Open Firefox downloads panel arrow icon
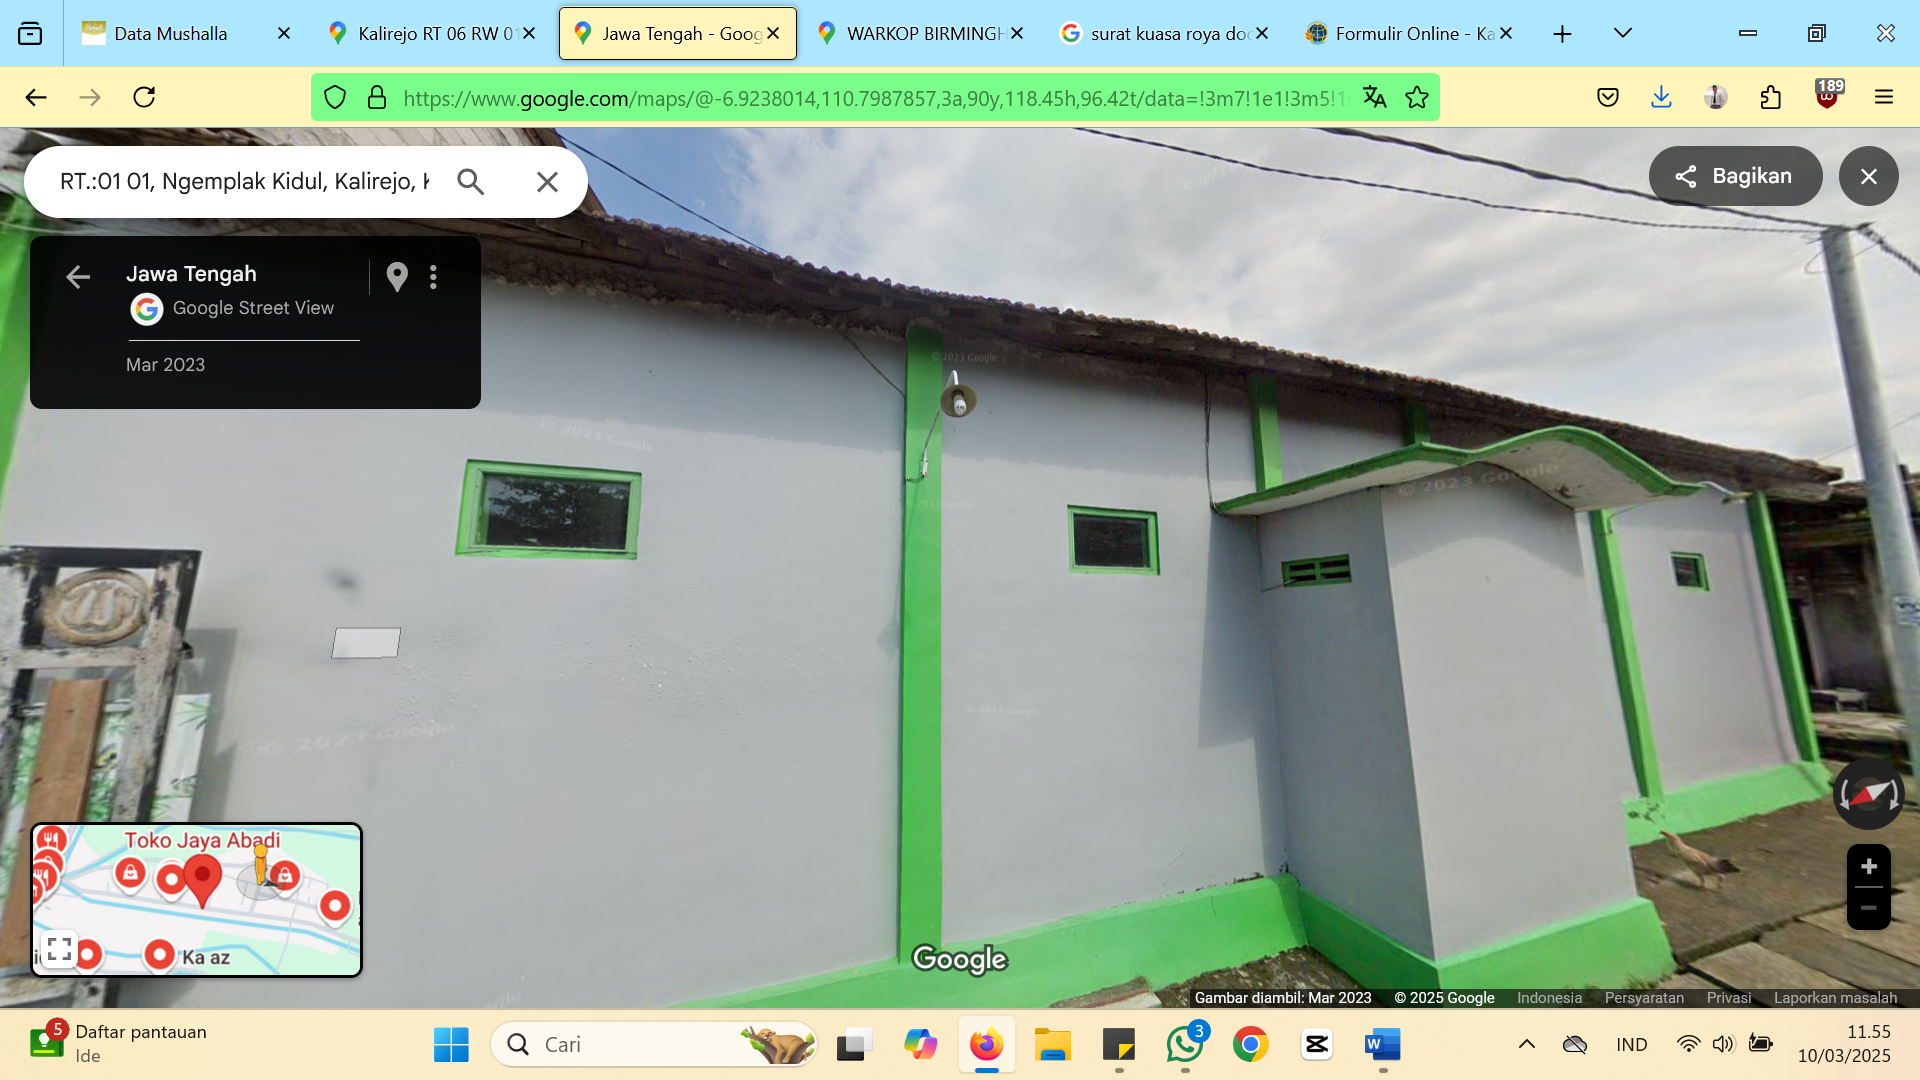 [1661, 97]
